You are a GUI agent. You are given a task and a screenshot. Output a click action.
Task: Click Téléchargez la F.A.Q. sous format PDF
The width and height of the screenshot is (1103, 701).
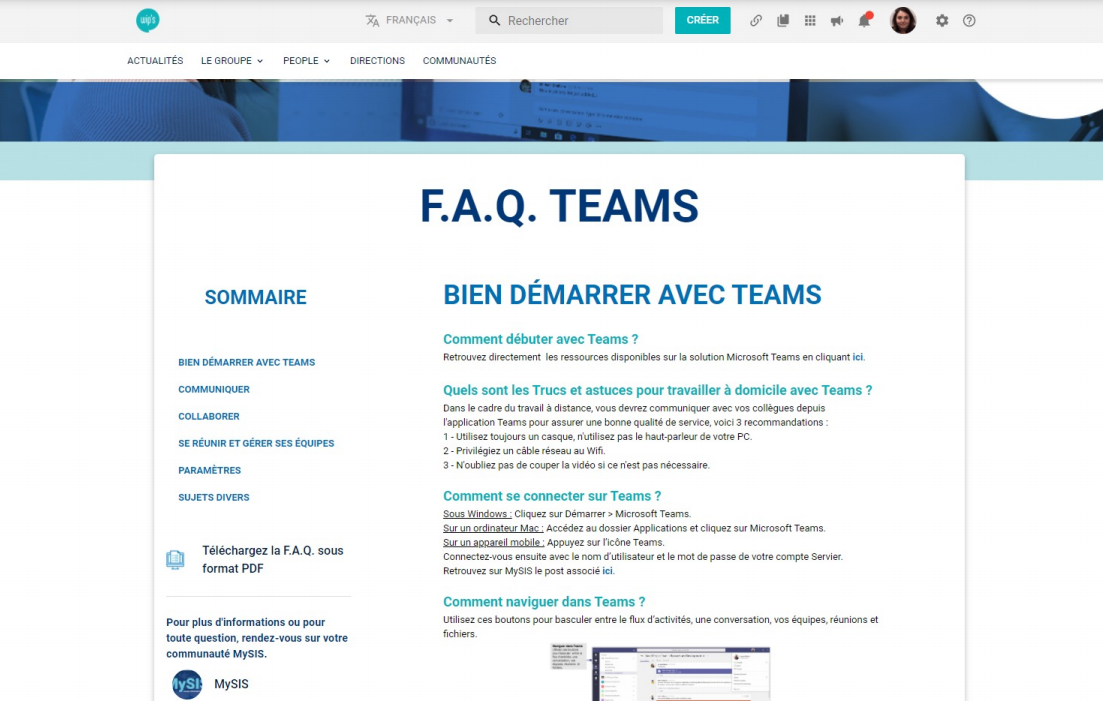pos(273,560)
